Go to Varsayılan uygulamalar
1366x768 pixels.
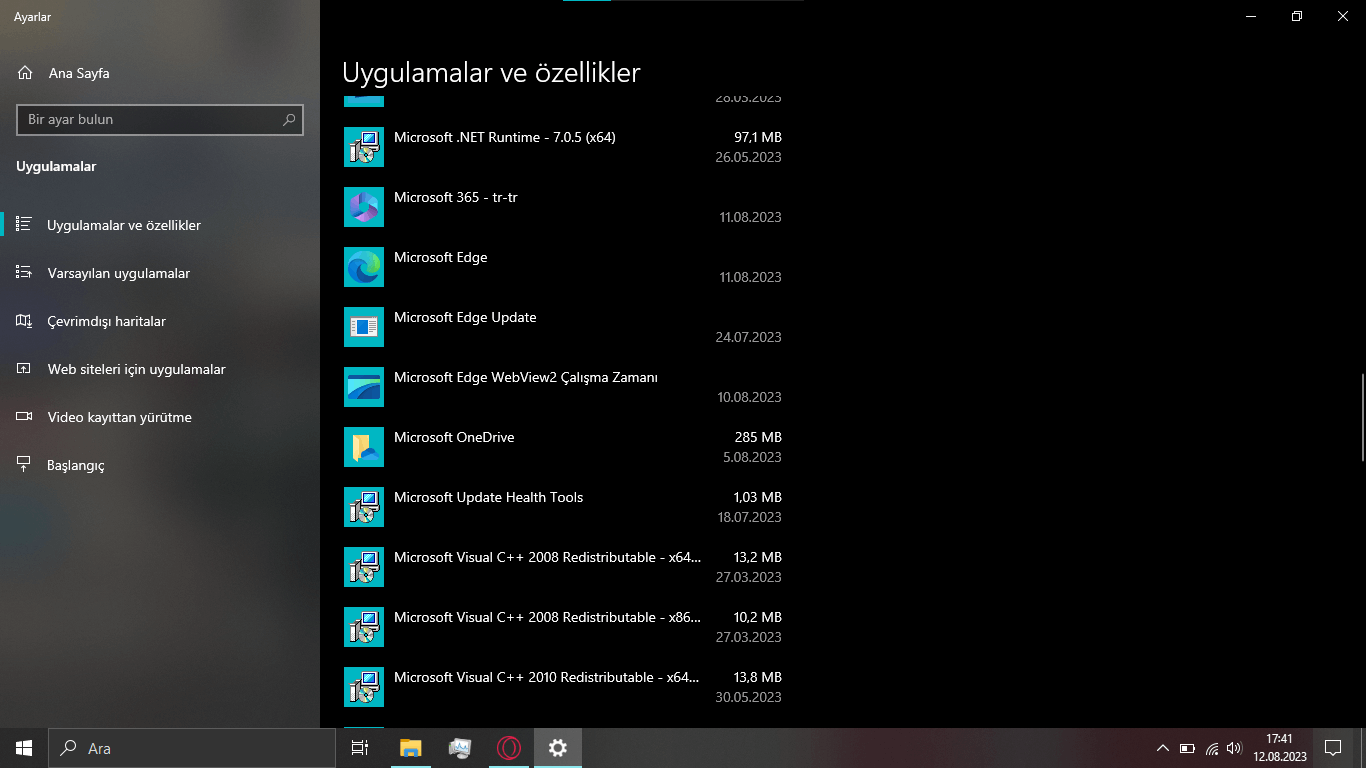click(160, 273)
